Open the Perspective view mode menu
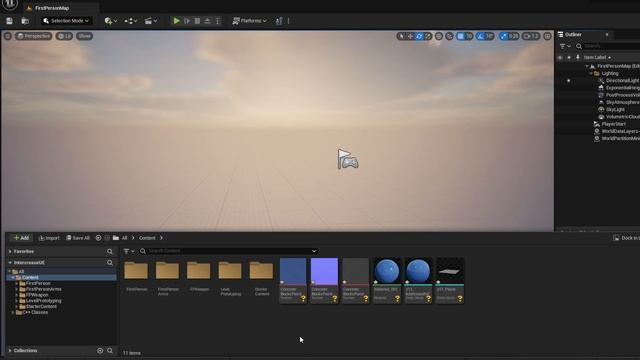640x360 pixels. click(34, 36)
